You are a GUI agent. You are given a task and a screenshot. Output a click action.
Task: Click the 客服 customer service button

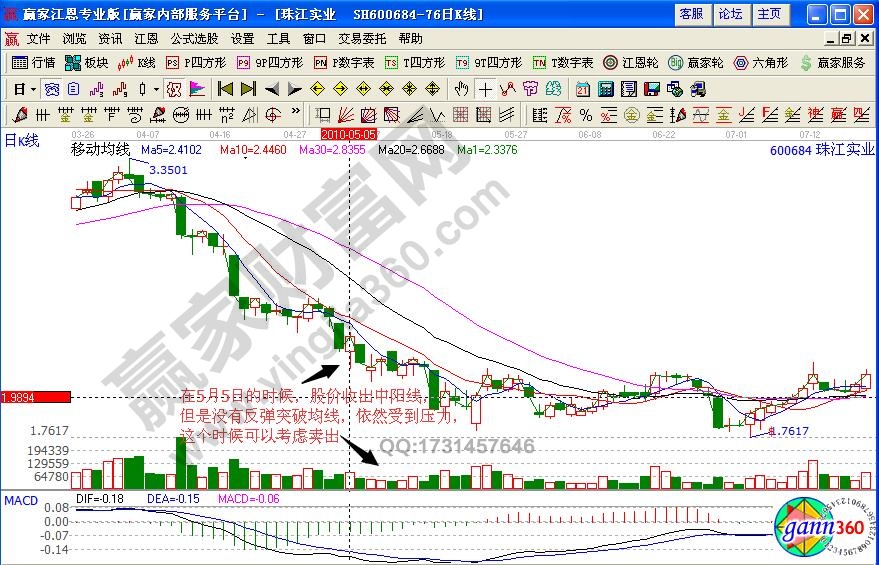point(691,14)
